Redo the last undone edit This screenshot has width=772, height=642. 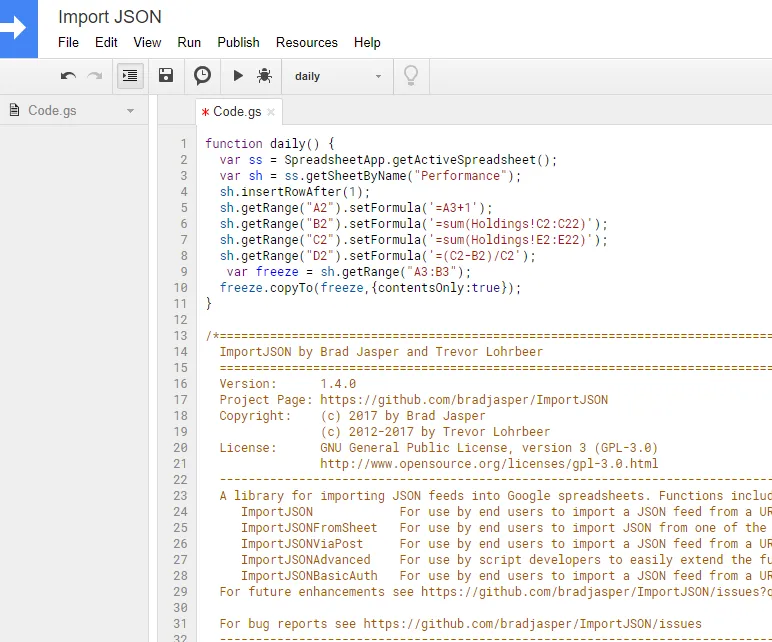coord(95,76)
